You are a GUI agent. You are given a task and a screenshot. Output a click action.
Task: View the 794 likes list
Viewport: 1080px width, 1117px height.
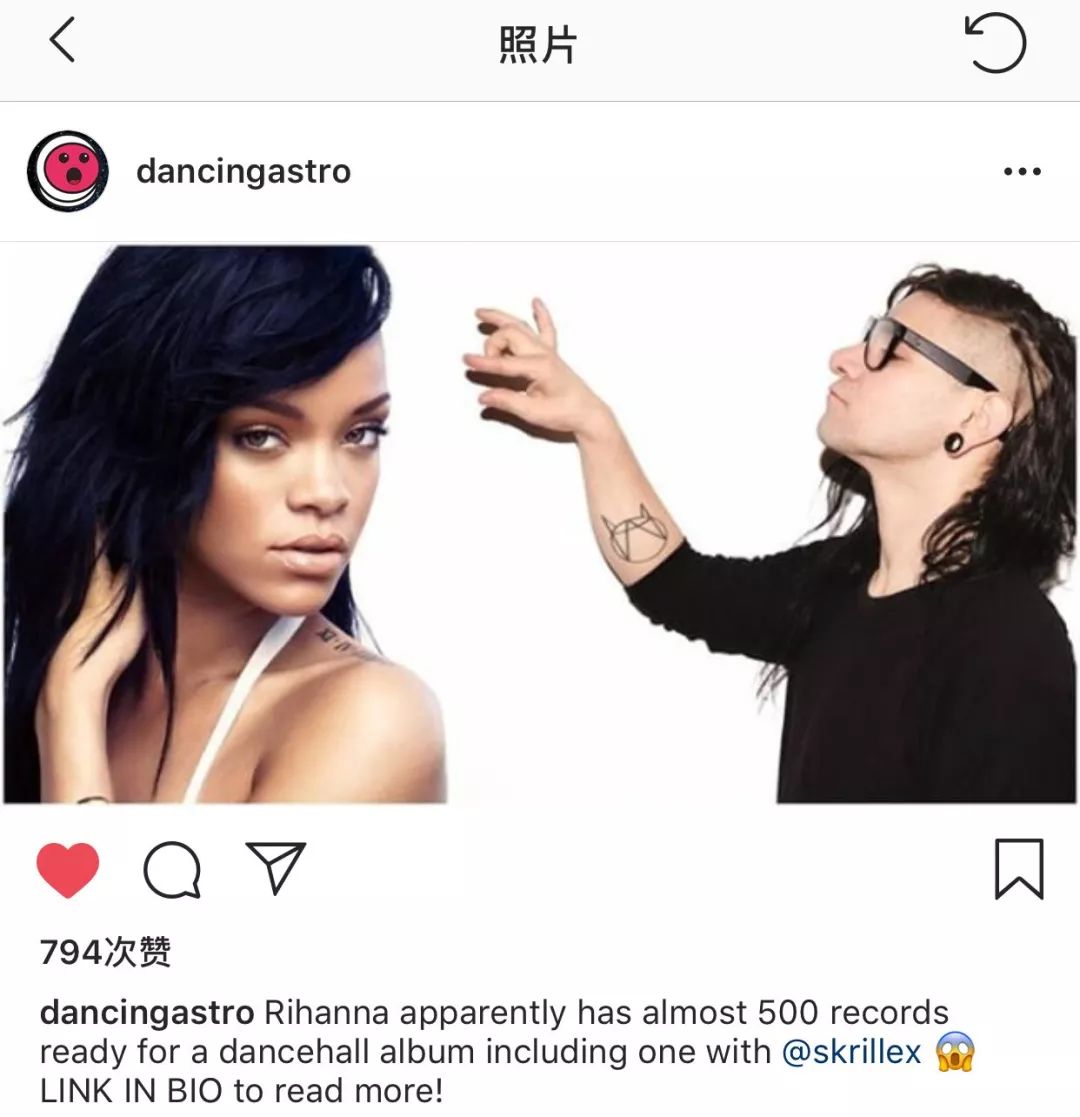(105, 952)
